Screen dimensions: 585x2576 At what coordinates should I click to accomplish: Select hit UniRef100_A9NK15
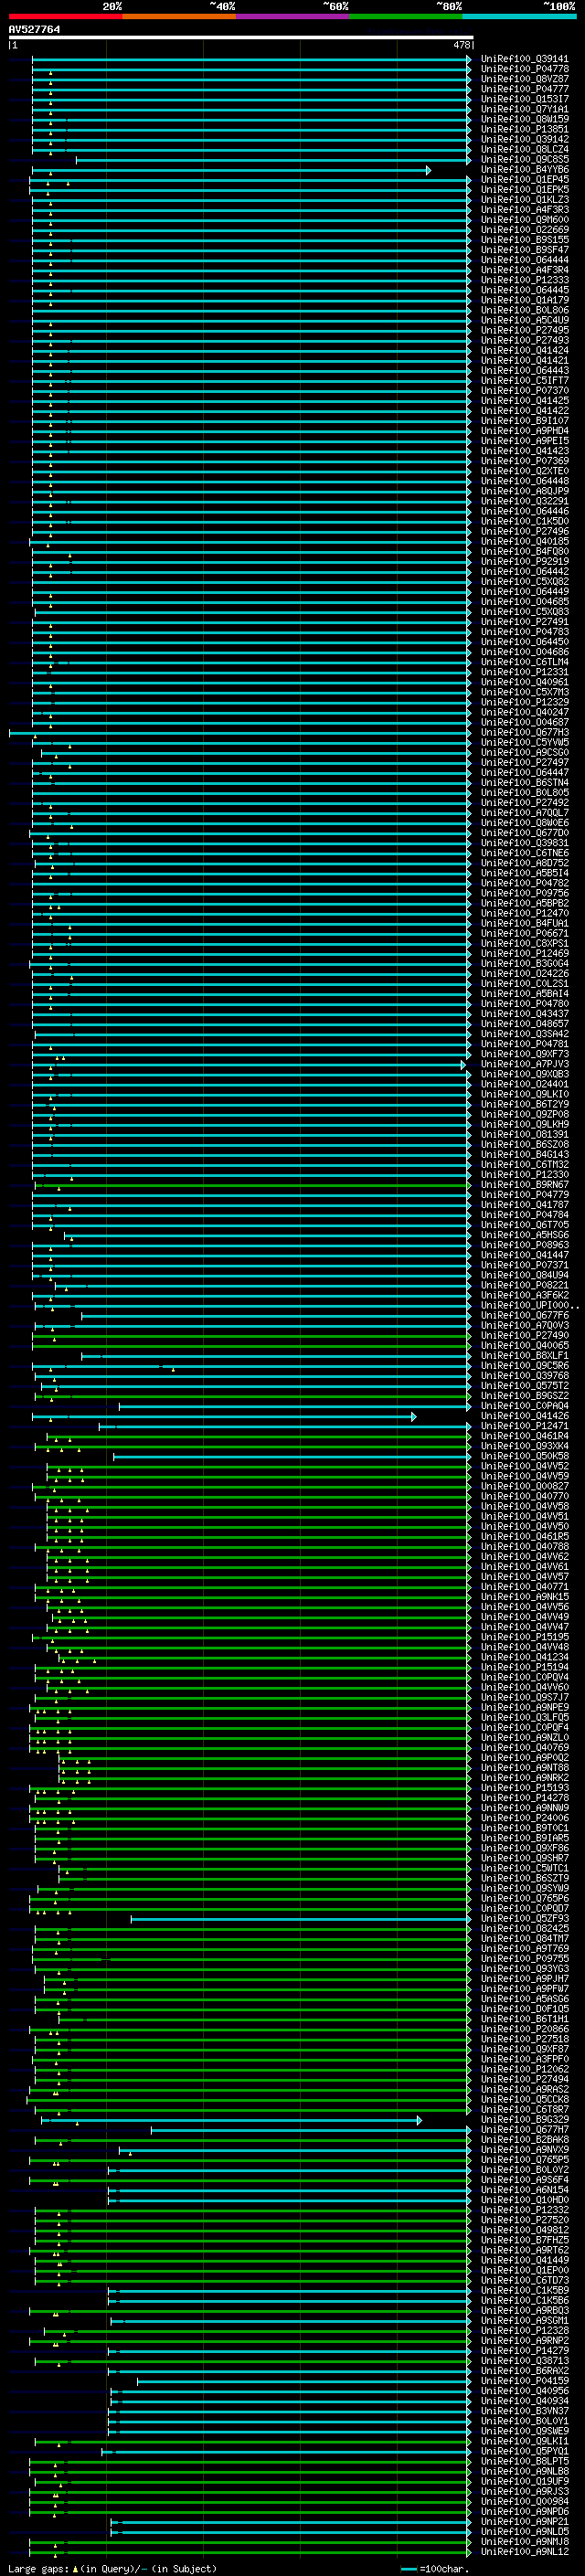(525, 1597)
